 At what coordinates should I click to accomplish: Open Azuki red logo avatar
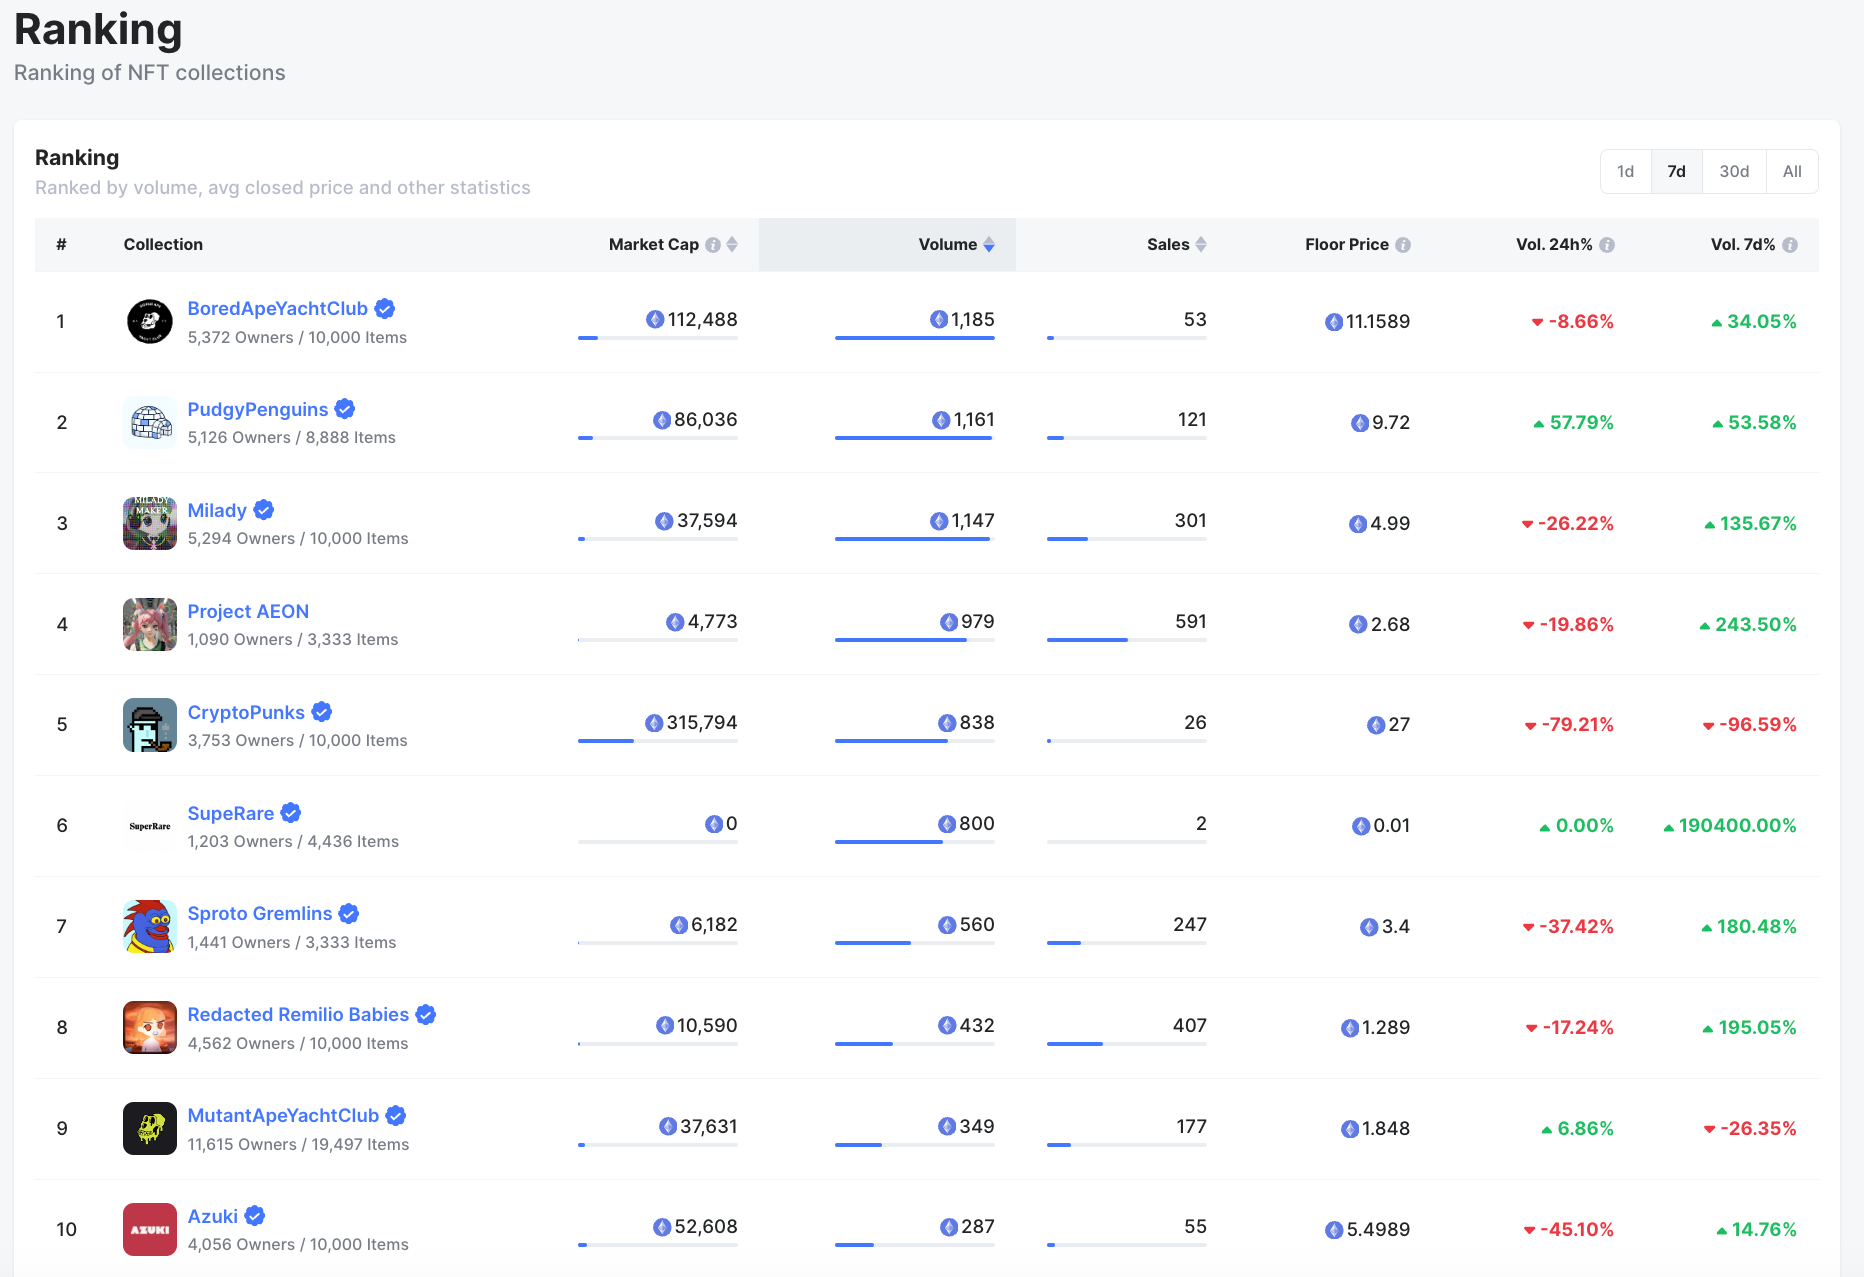(150, 1230)
